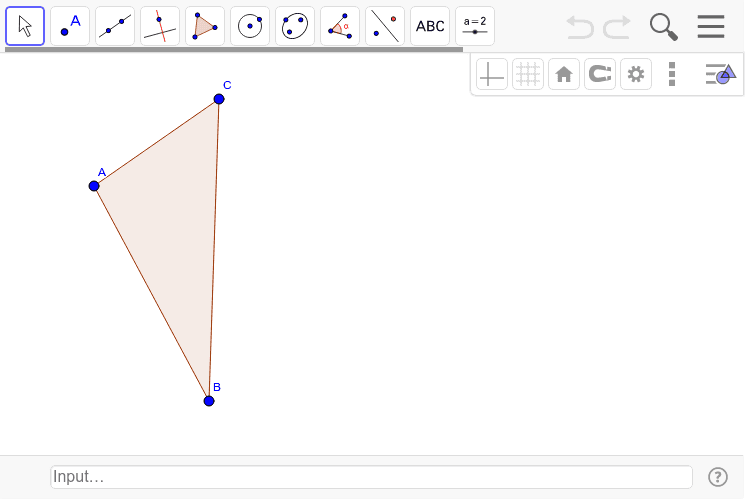Click the label of point C

click(227, 85)
